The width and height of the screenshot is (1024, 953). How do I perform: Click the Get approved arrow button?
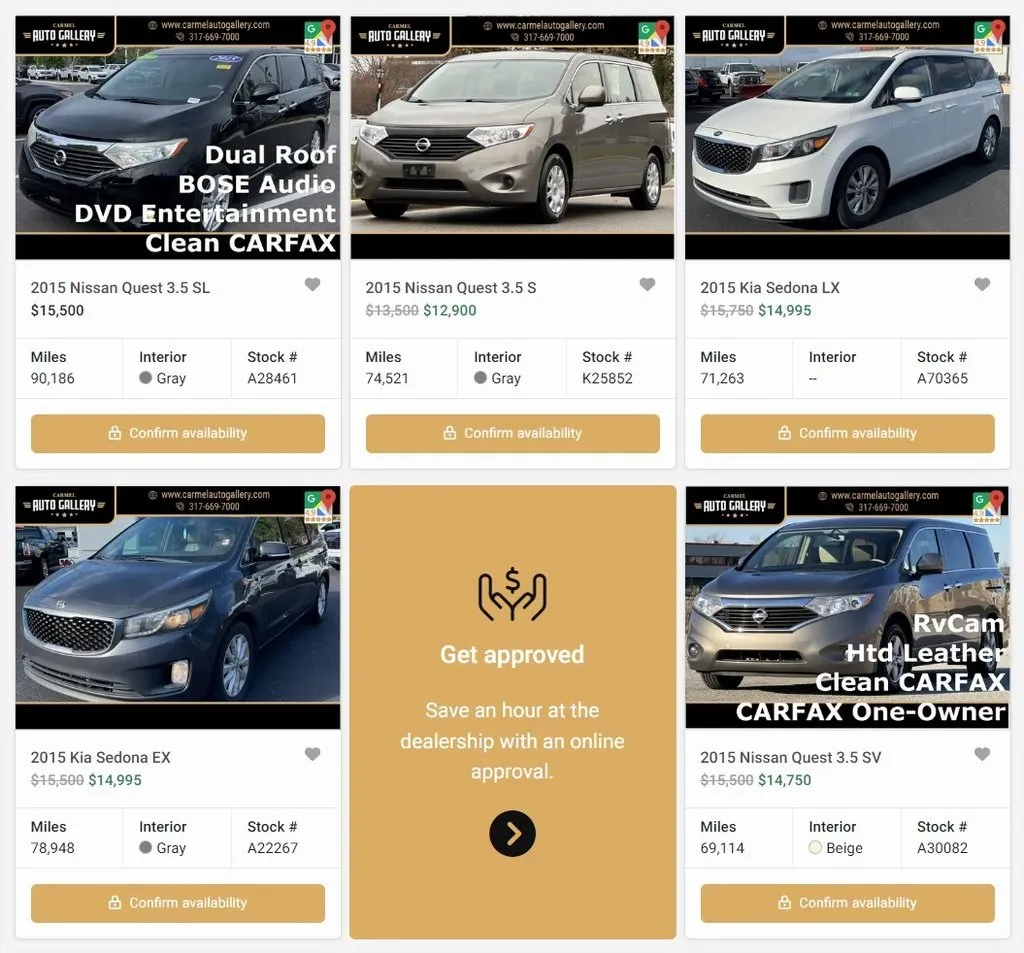[513, 833]
